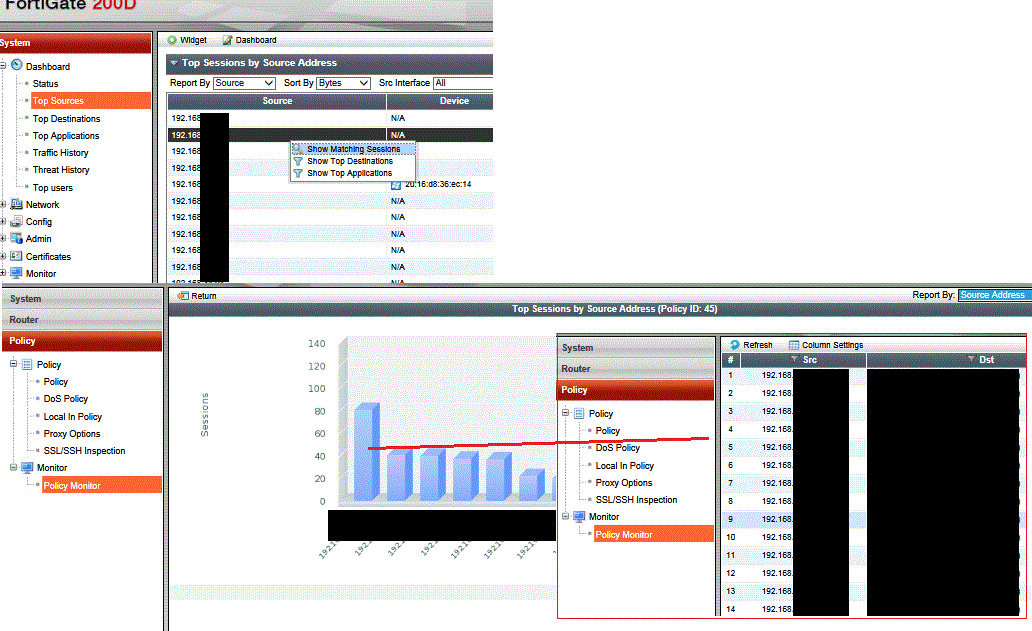
Task: Select Show Top Destinations menu entry
Action: coord(349,161)
